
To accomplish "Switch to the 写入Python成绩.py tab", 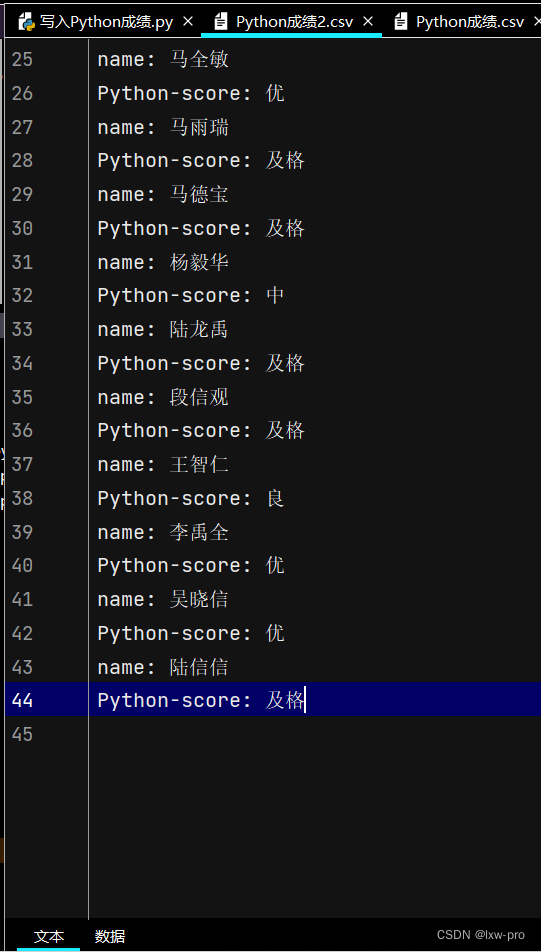I will tap(106, 22).
